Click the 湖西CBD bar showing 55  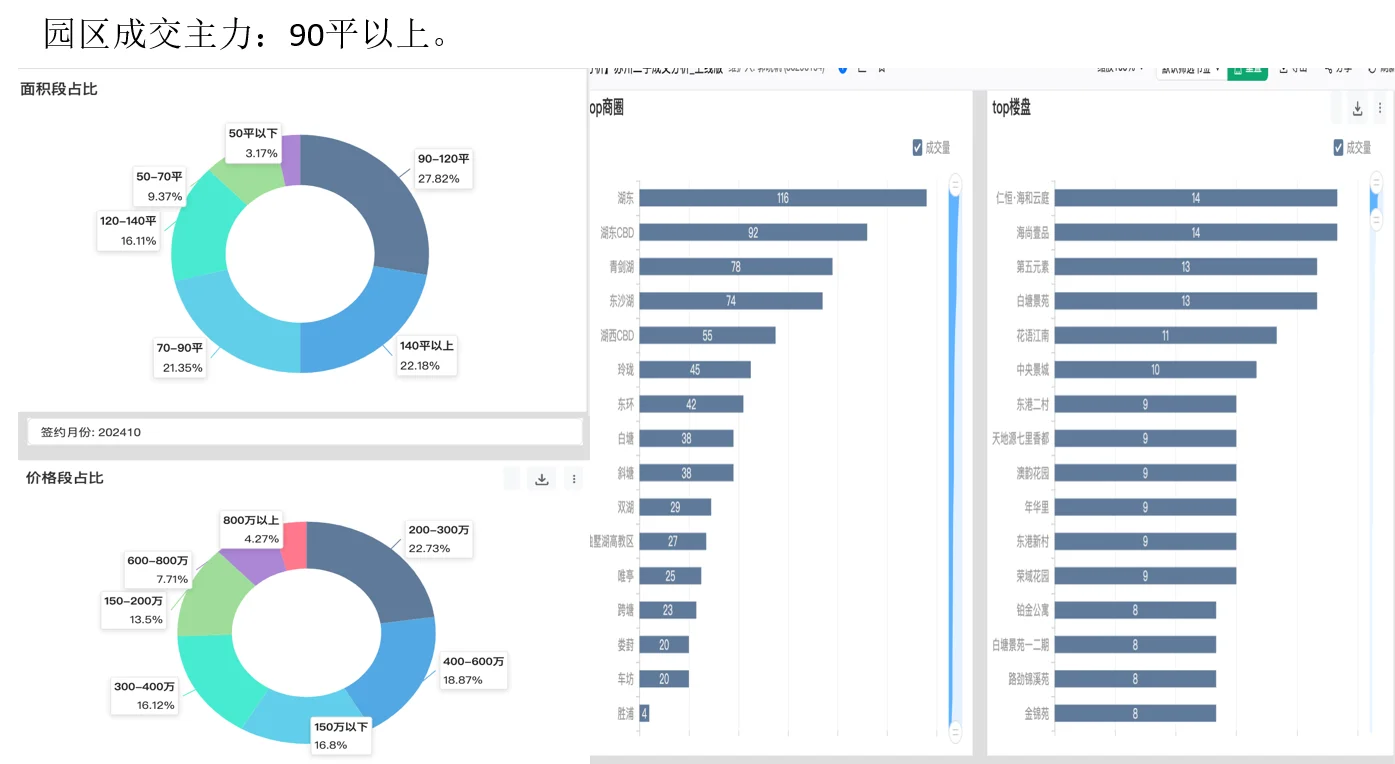coord(708,335)
